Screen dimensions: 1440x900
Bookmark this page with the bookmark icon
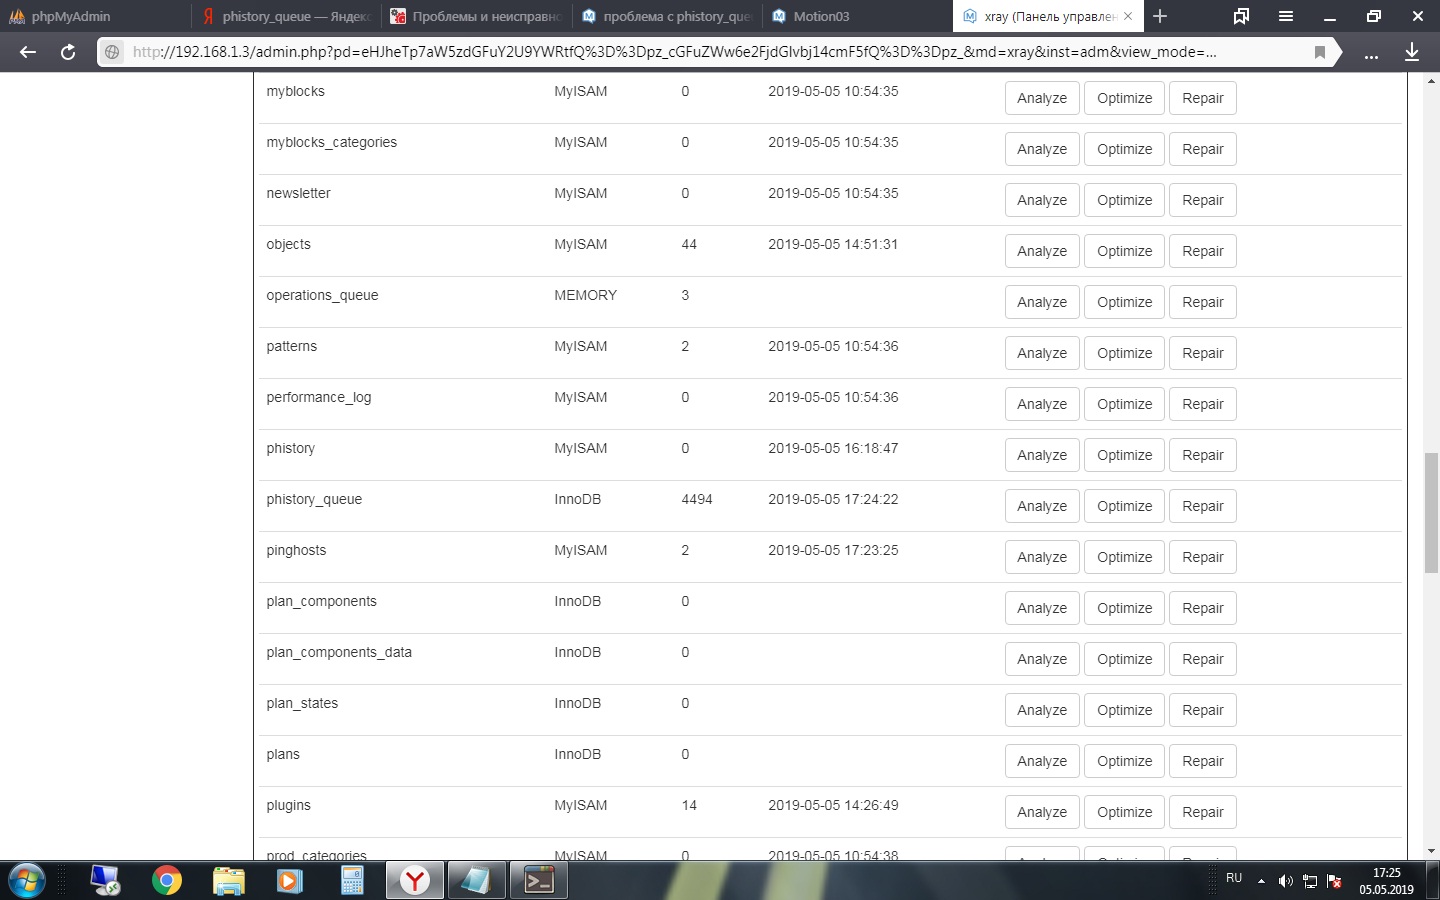[x=1320, y=52]
